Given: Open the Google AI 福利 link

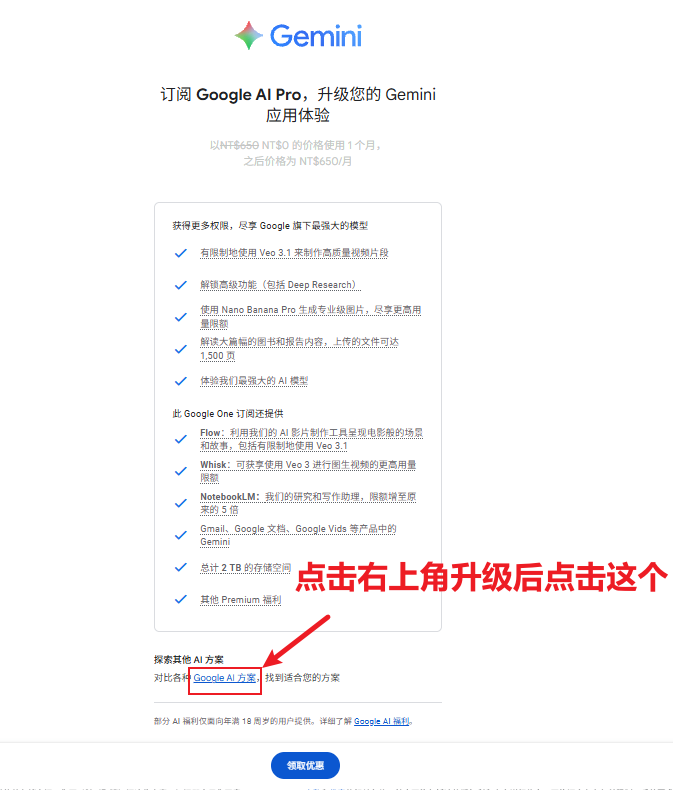Looking at the screenshot, I should click(382, 721).
